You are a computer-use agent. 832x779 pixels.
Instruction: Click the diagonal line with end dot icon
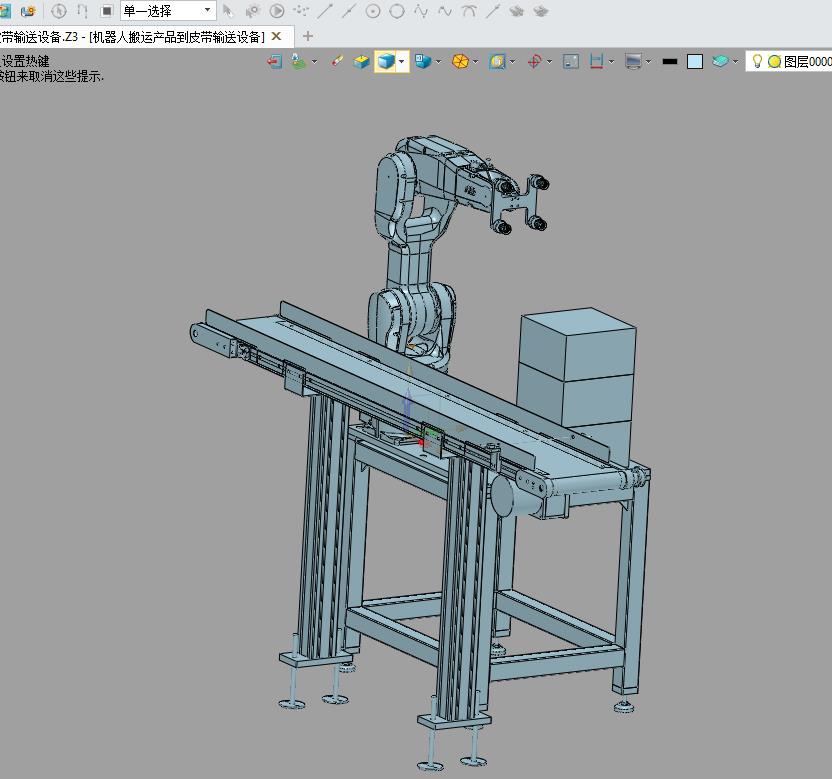click(x=493, y=11)
